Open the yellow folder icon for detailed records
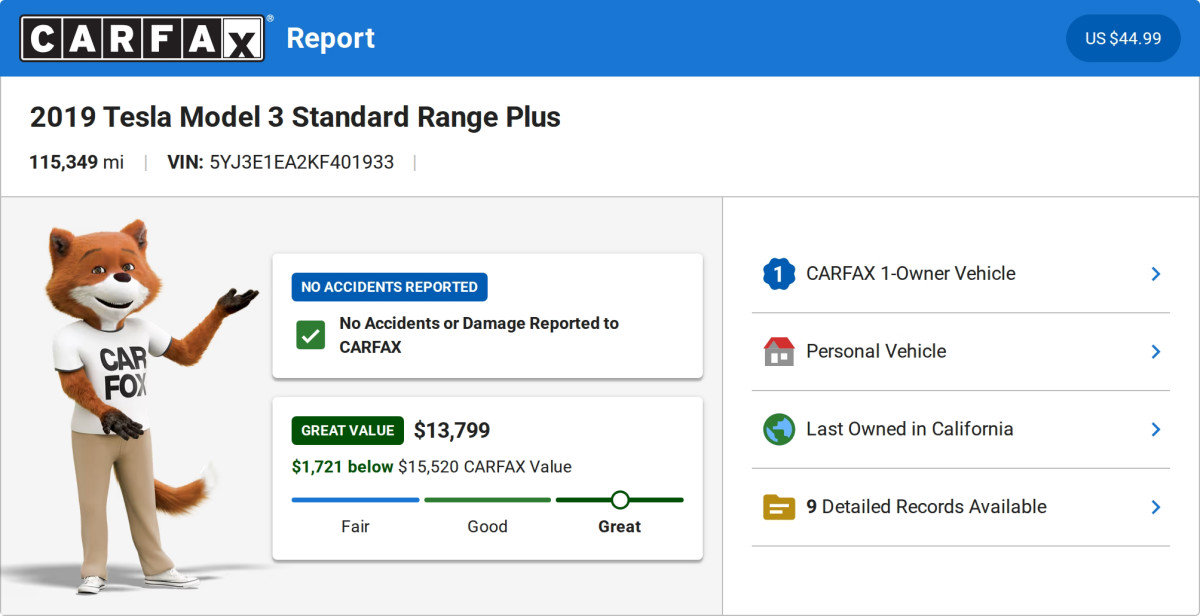1200x616 pixels. click(x=779, y=507)
